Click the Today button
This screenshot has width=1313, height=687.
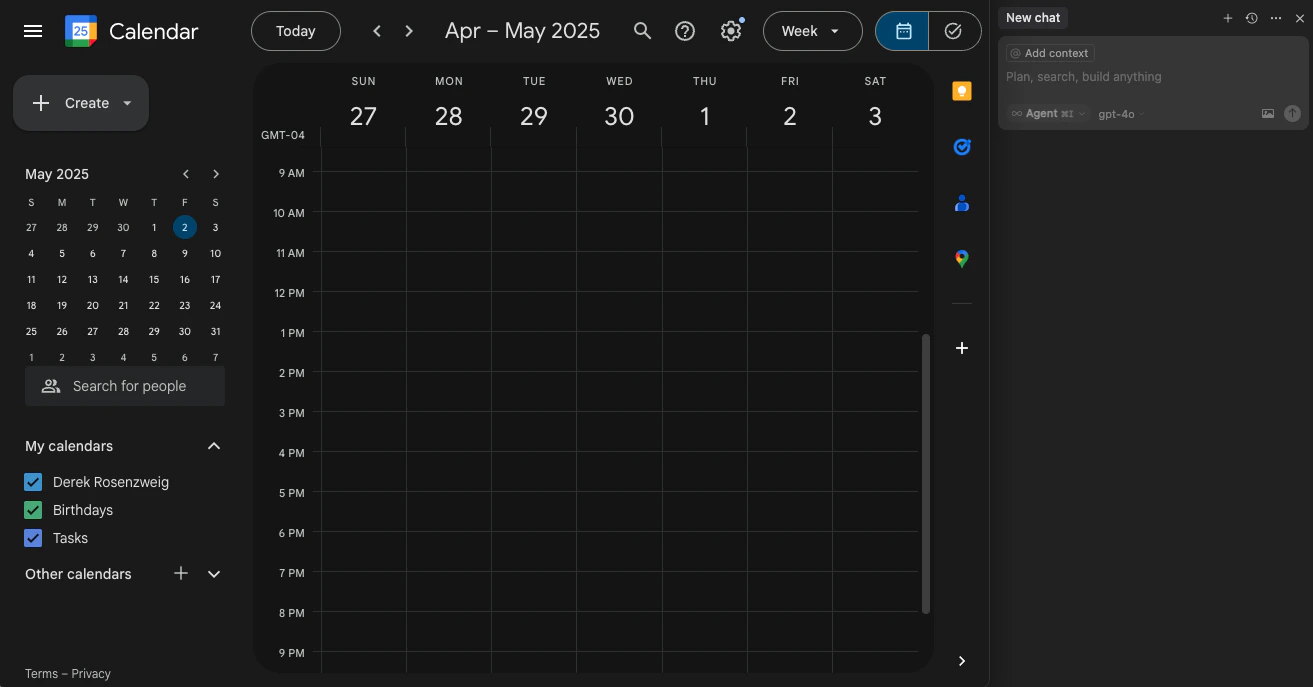click(295, 30)
